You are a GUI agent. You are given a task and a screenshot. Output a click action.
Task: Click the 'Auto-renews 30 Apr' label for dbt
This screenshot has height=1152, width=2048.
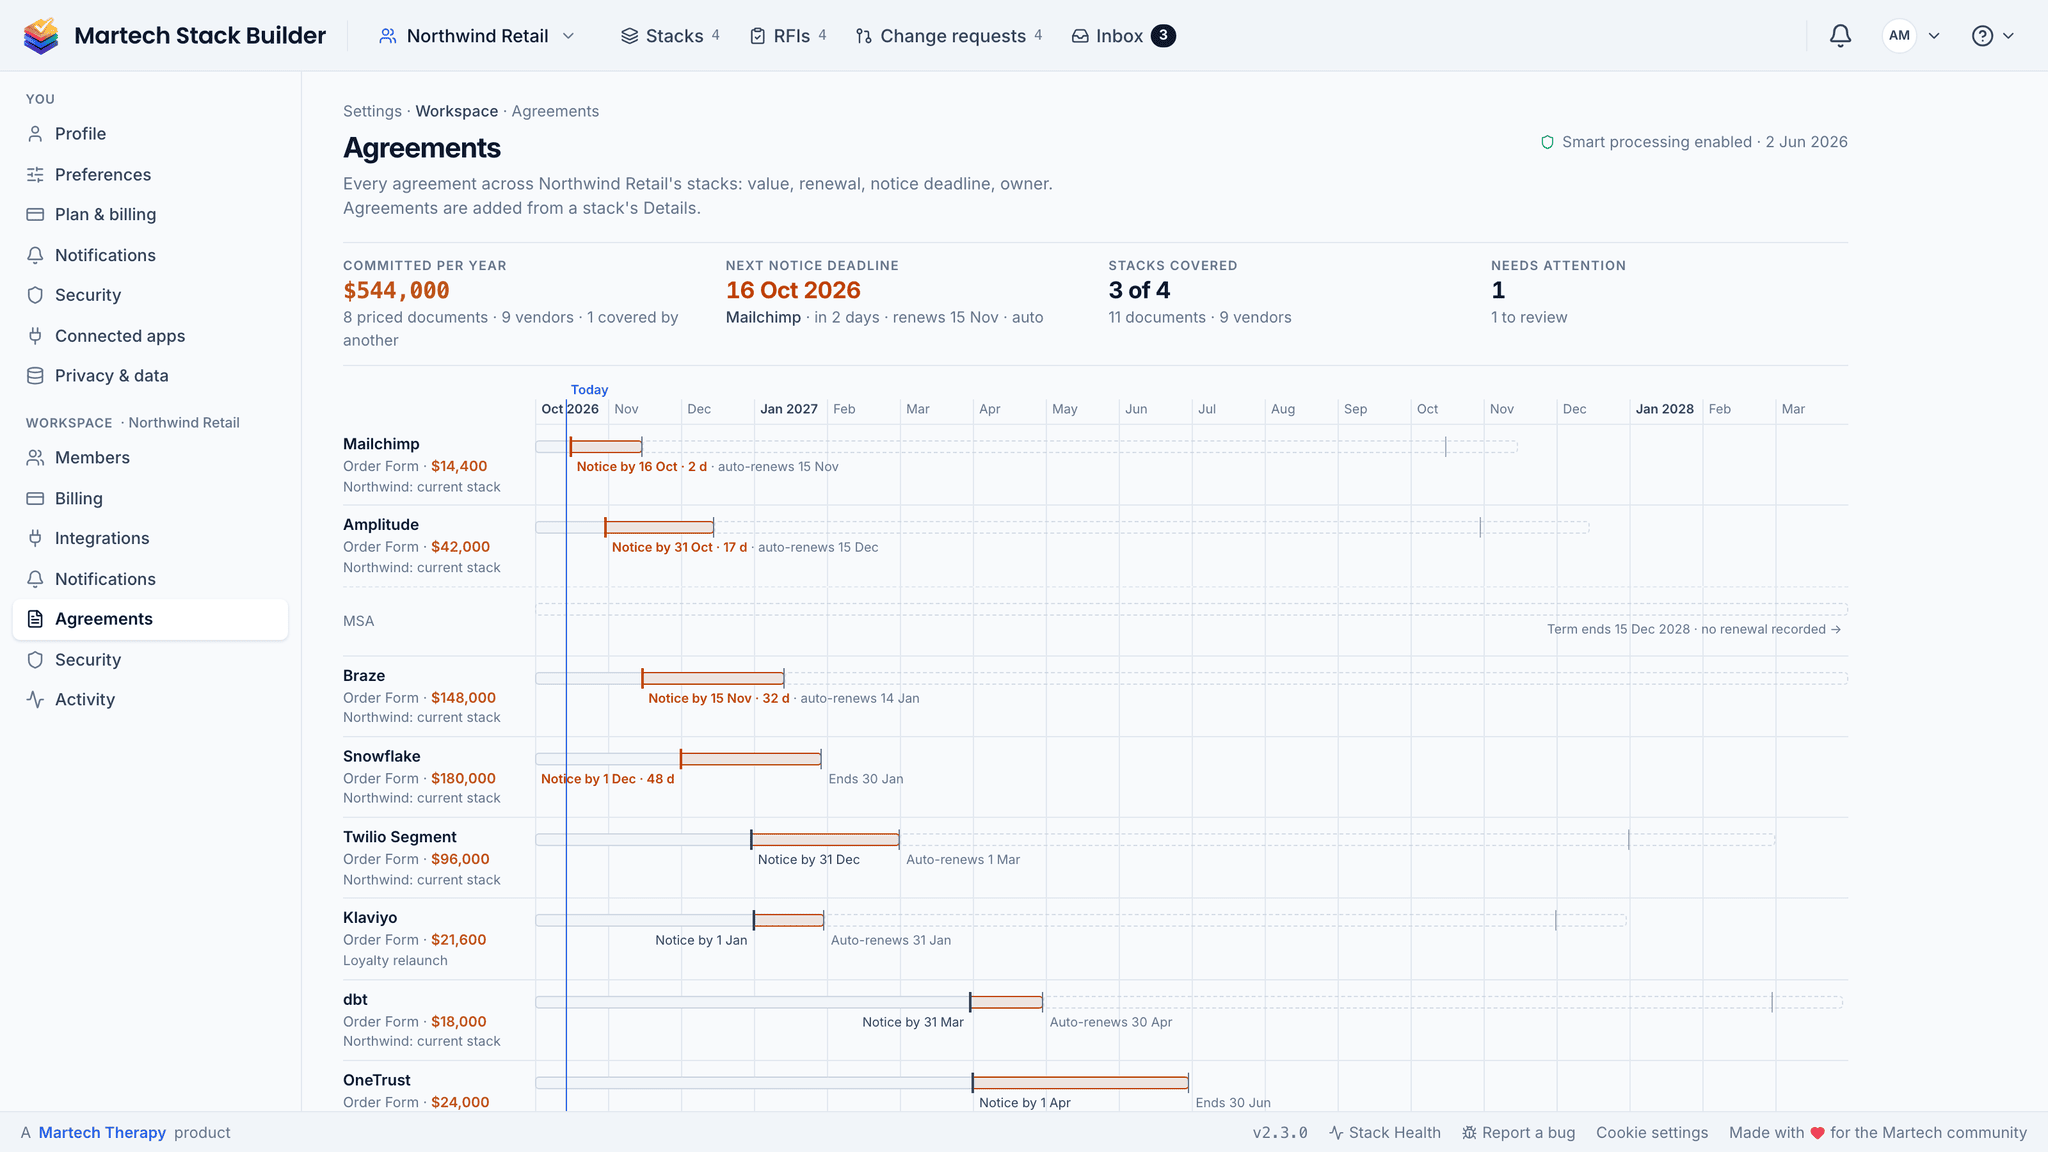click(1111, 1022)
